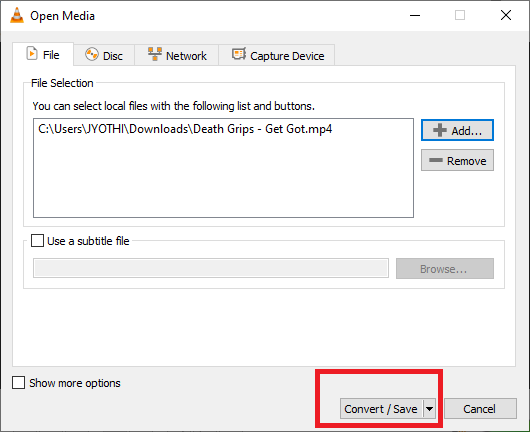This screenshot has width=530, height=432.
Task: Click the Network tab's network icon
Action: click(155, 54)
